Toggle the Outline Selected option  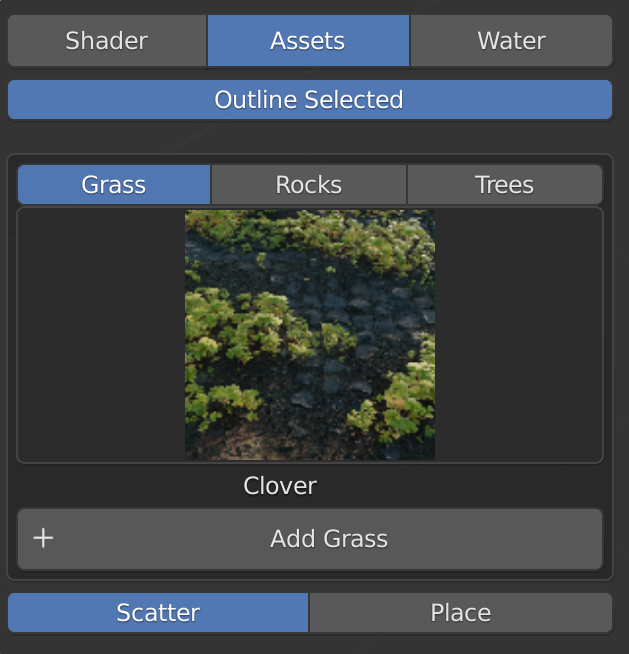(x=309, y=100)
